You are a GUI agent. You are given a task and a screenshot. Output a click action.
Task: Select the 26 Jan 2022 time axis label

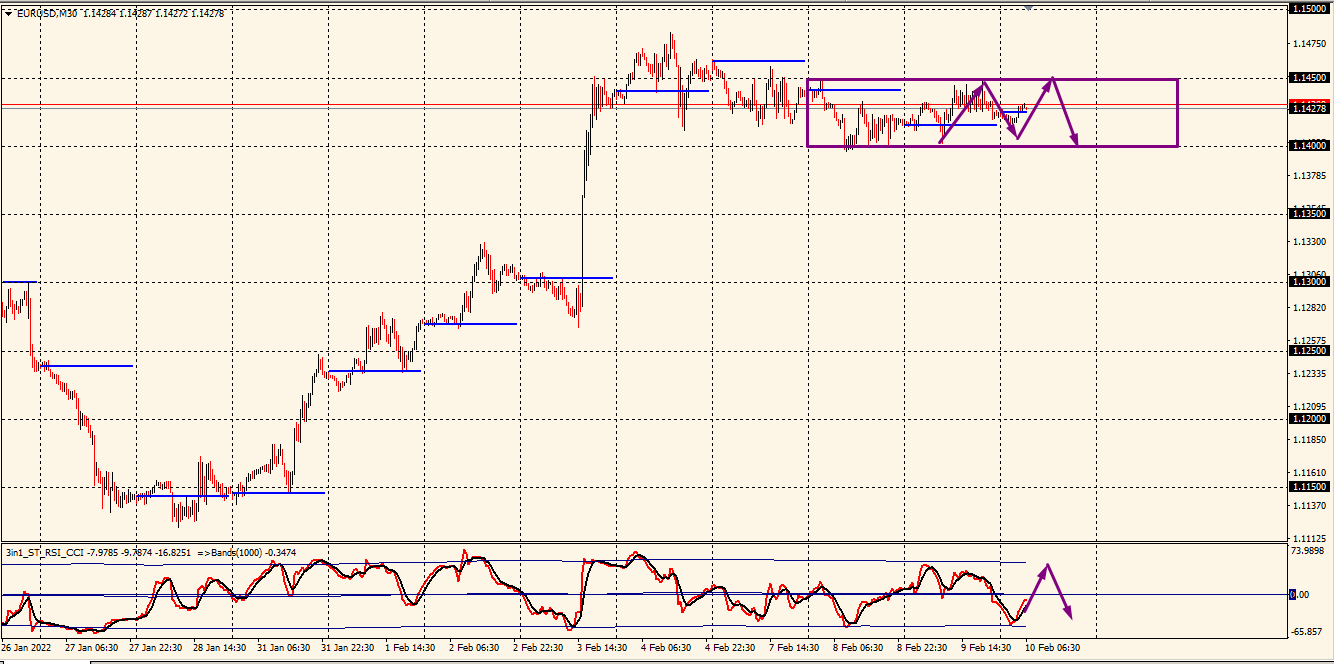point(26,648)
